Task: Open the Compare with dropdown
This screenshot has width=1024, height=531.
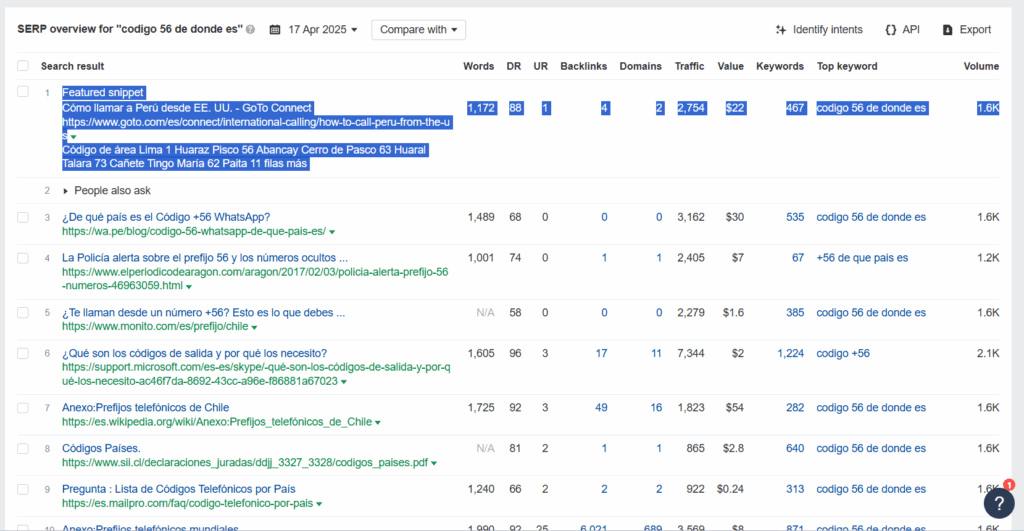Action: coord(419,30)
